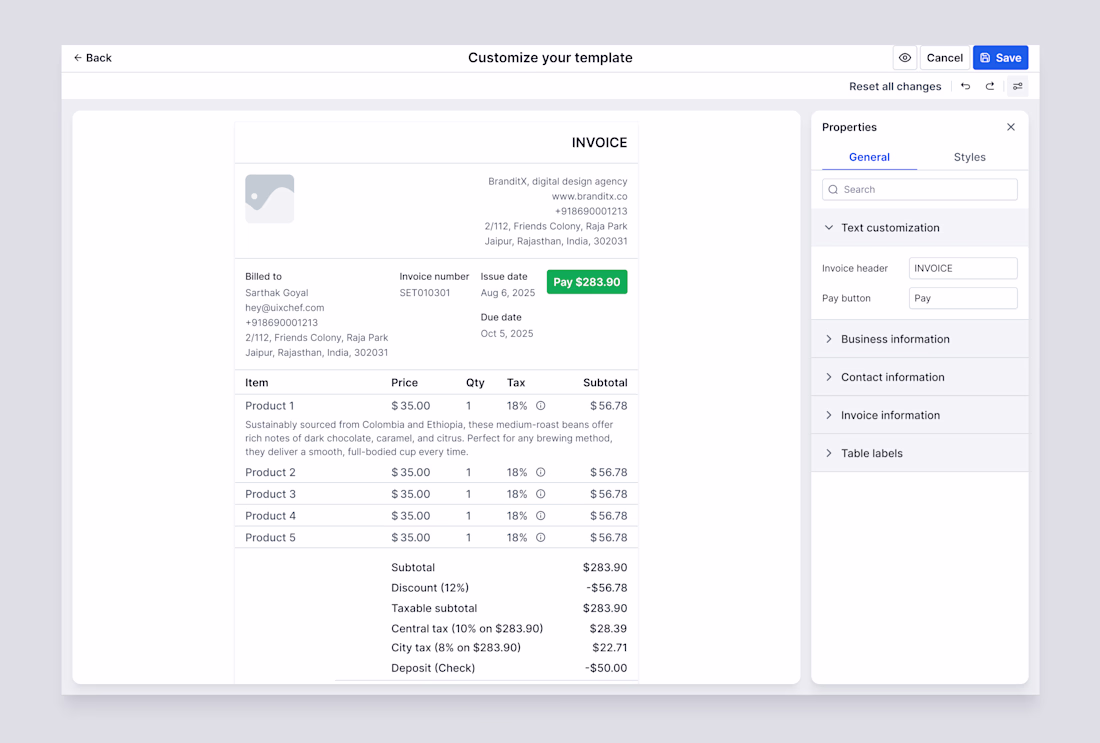The height and width of the screenshot is (743, 1100).
Task: Focus the properties Search field
Action: pos(920,189)
